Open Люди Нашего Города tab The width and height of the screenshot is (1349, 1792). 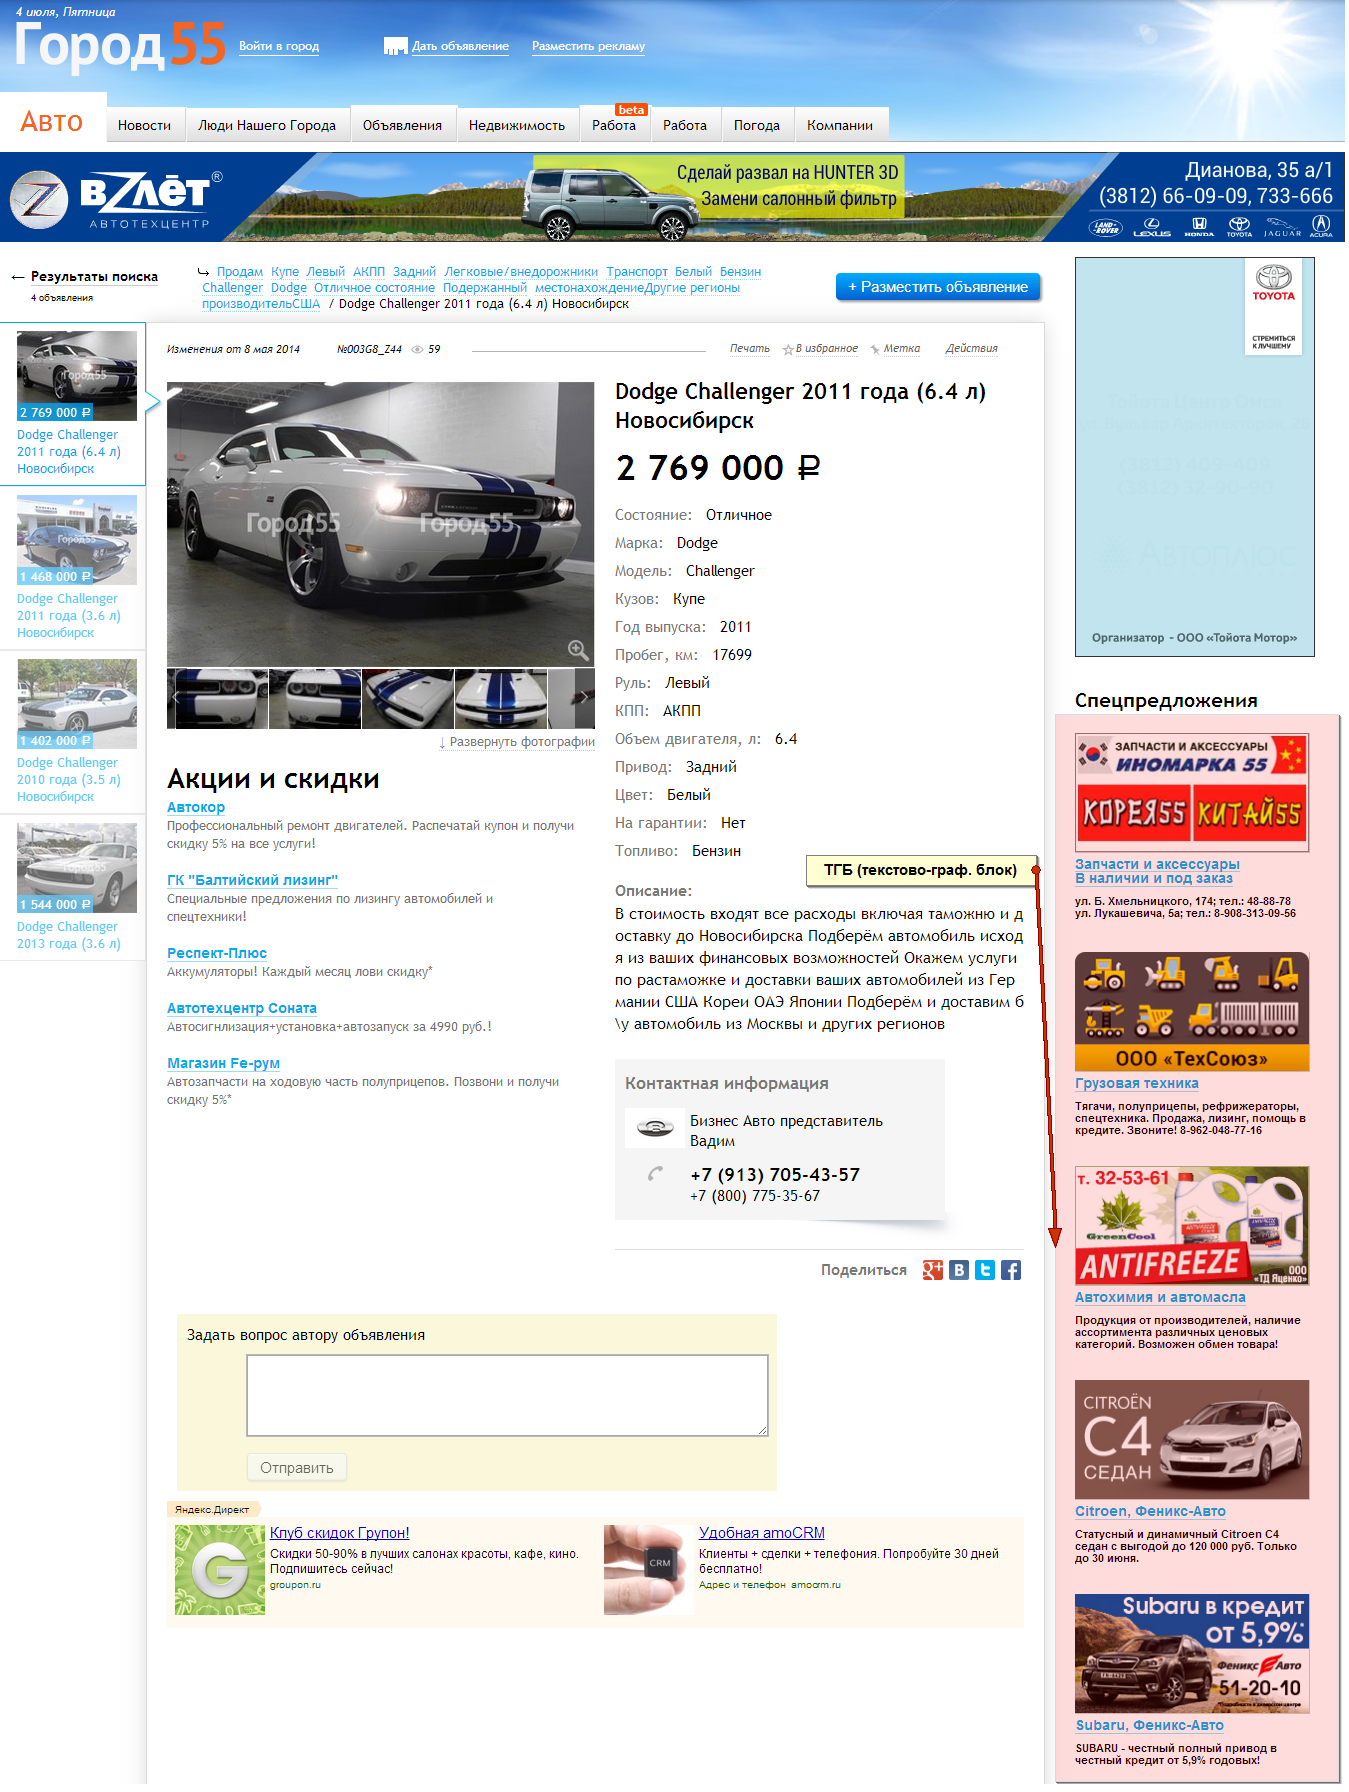(267, 125)
